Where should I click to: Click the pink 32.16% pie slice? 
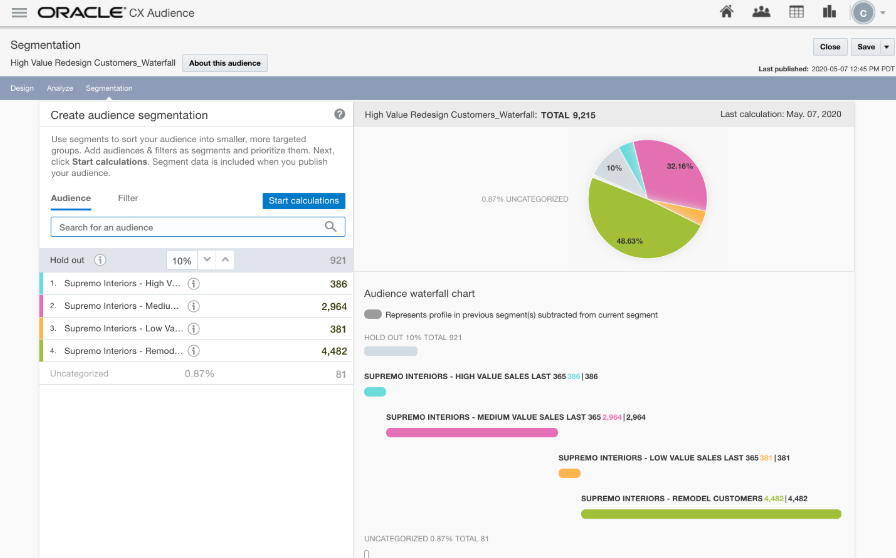[x=674, y=172]
